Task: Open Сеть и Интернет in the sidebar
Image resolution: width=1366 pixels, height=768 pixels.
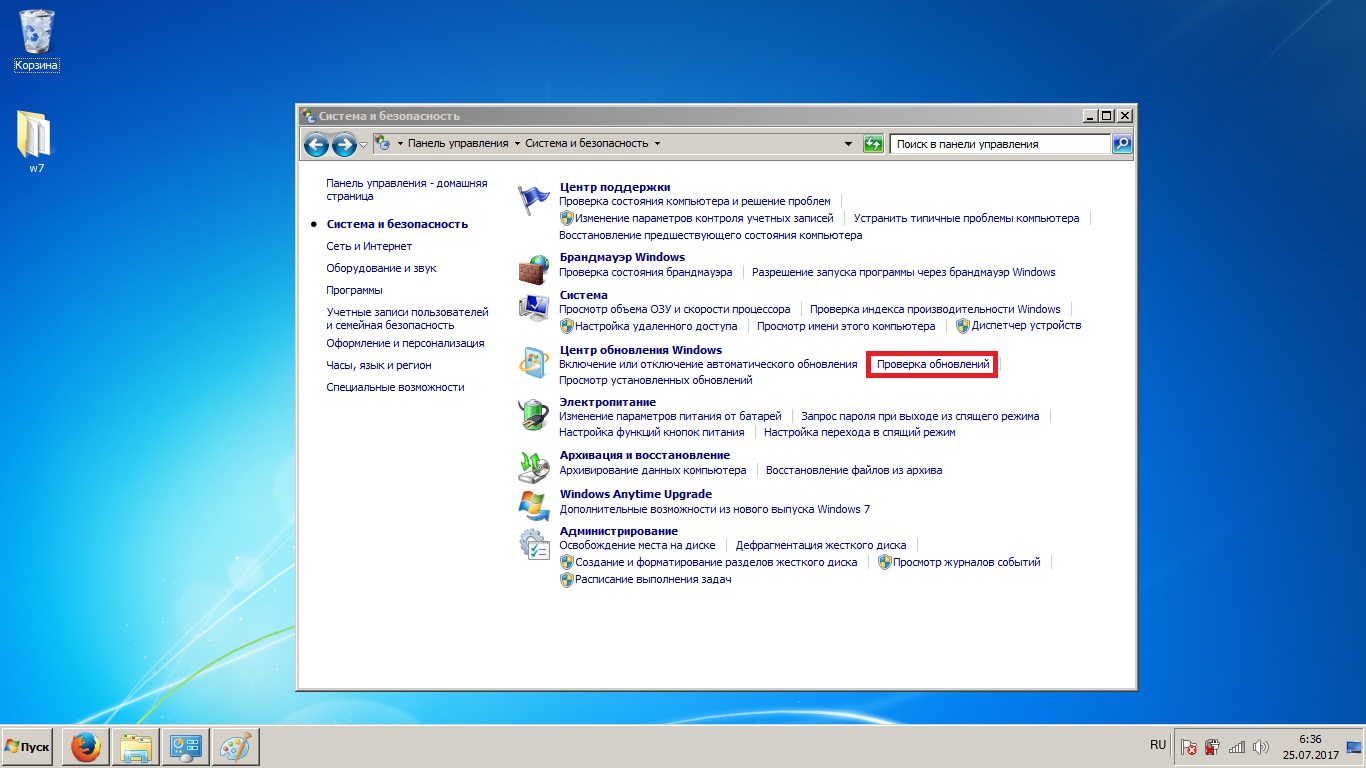Action: click(x=369, y=246)
